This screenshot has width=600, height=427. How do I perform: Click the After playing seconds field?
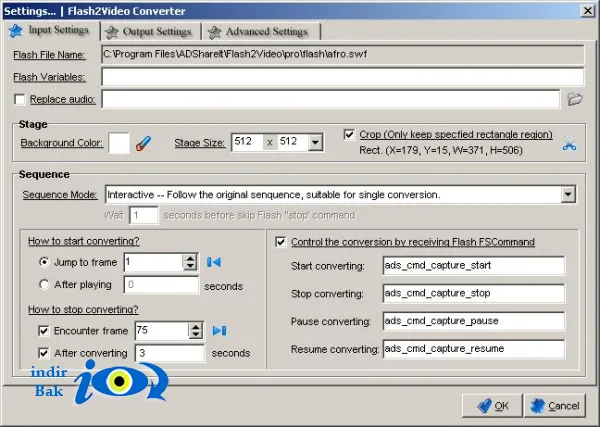[x=161, y=285]
